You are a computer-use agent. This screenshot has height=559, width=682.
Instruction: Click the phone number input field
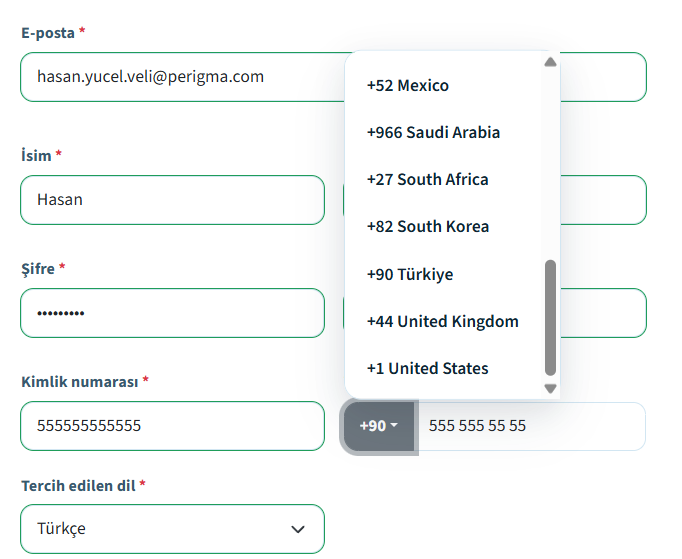[x=530, y=426]
